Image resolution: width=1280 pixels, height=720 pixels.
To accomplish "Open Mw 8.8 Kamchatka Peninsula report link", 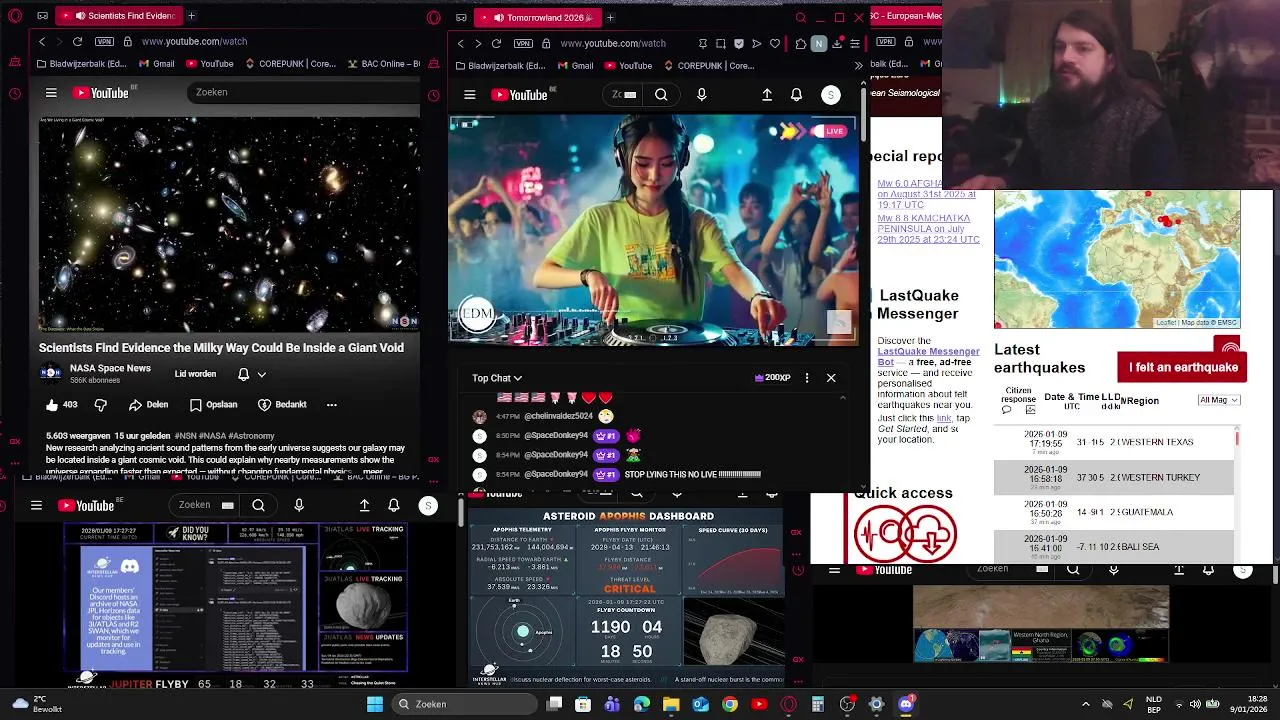I will point(928,229).
